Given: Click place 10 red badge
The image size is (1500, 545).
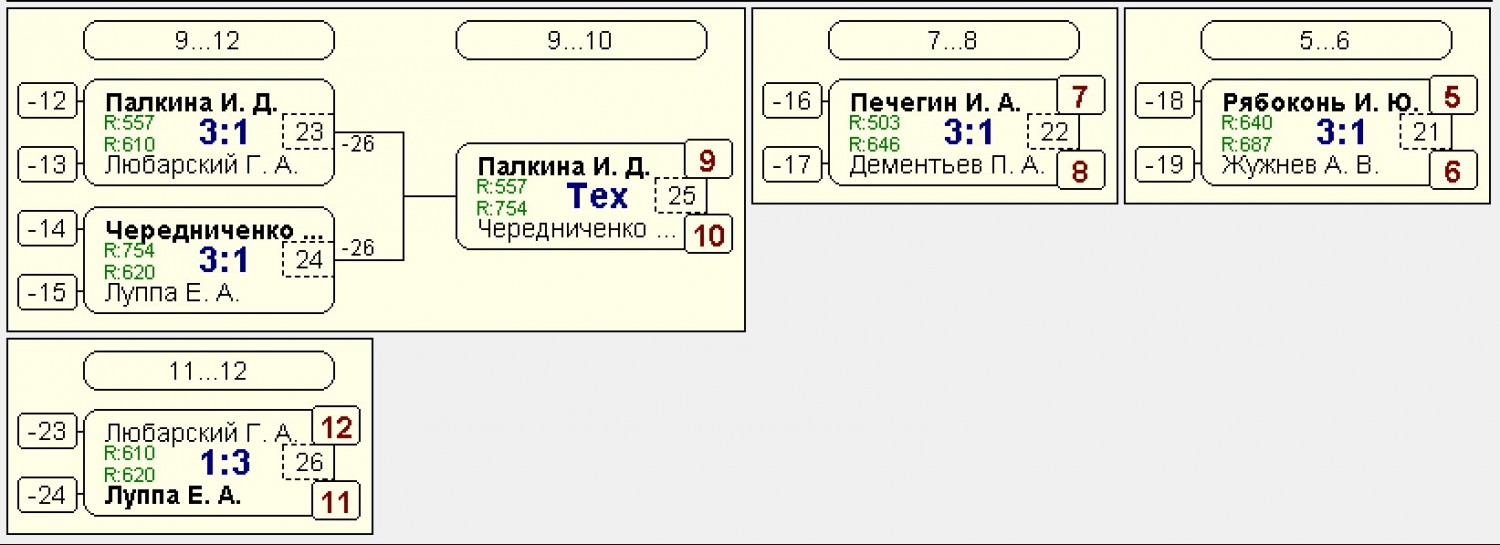Looking at the screenshot, I should [x=708, y=236].
